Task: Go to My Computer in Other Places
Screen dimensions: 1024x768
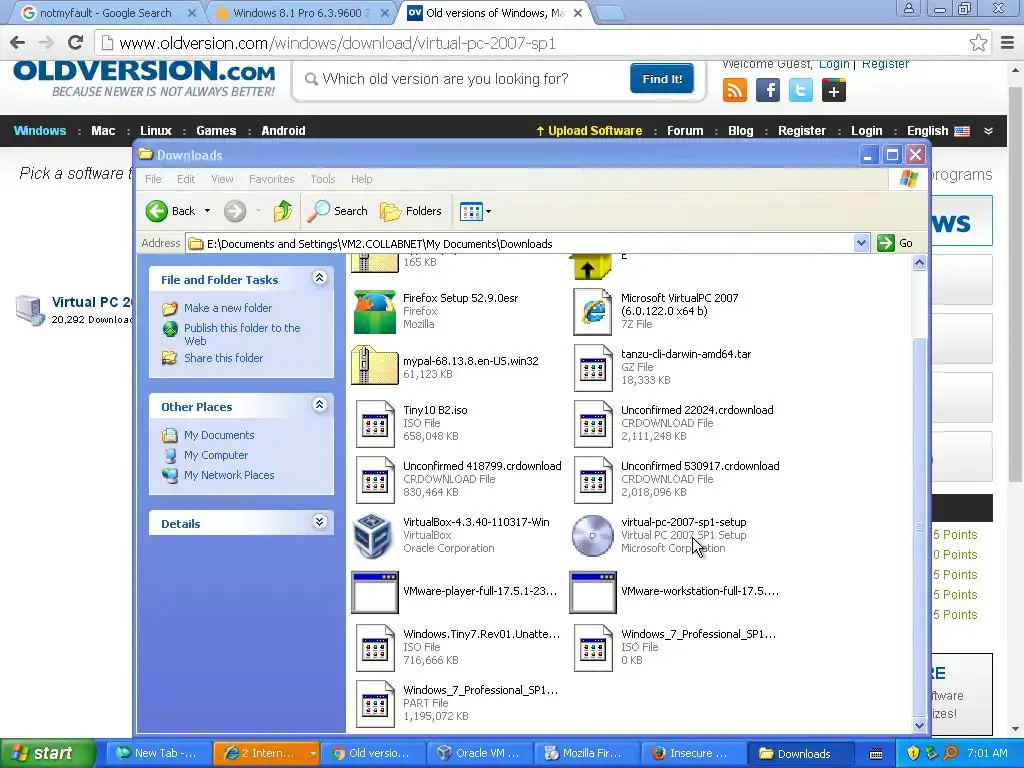Action: coord(216,455)
